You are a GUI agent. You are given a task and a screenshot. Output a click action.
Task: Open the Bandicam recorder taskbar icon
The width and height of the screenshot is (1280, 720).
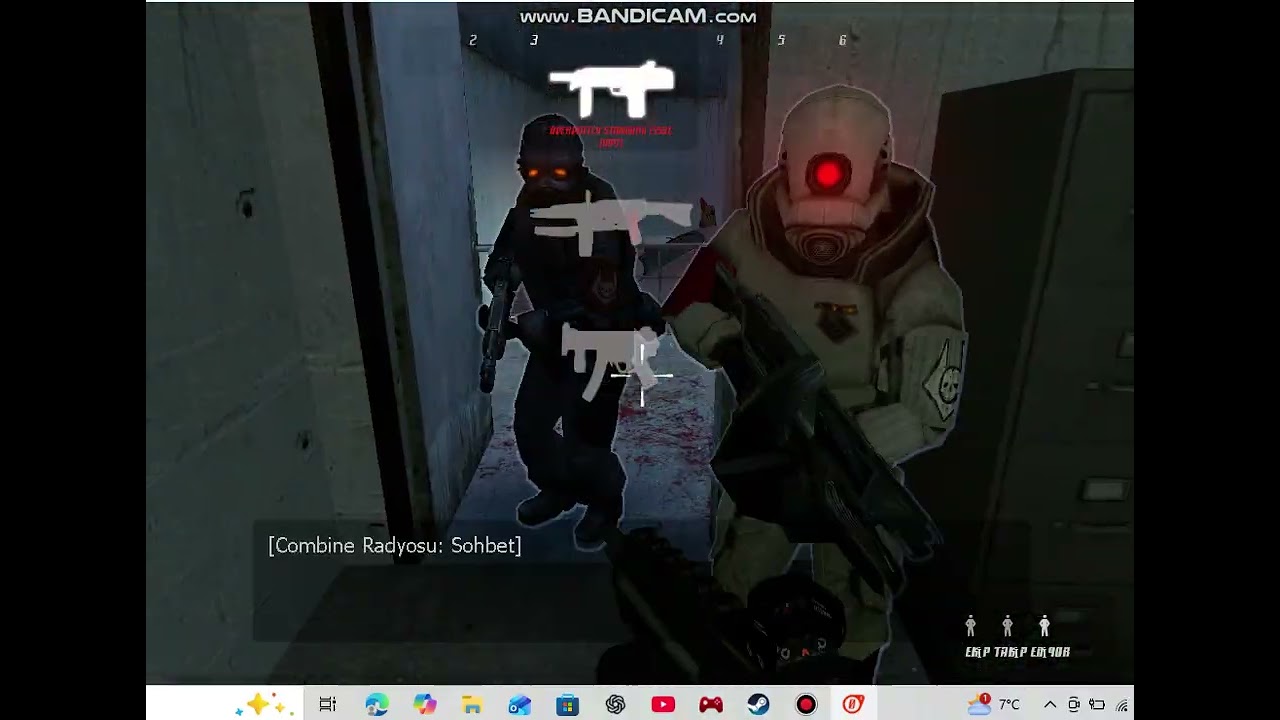[x=806, y=705]
